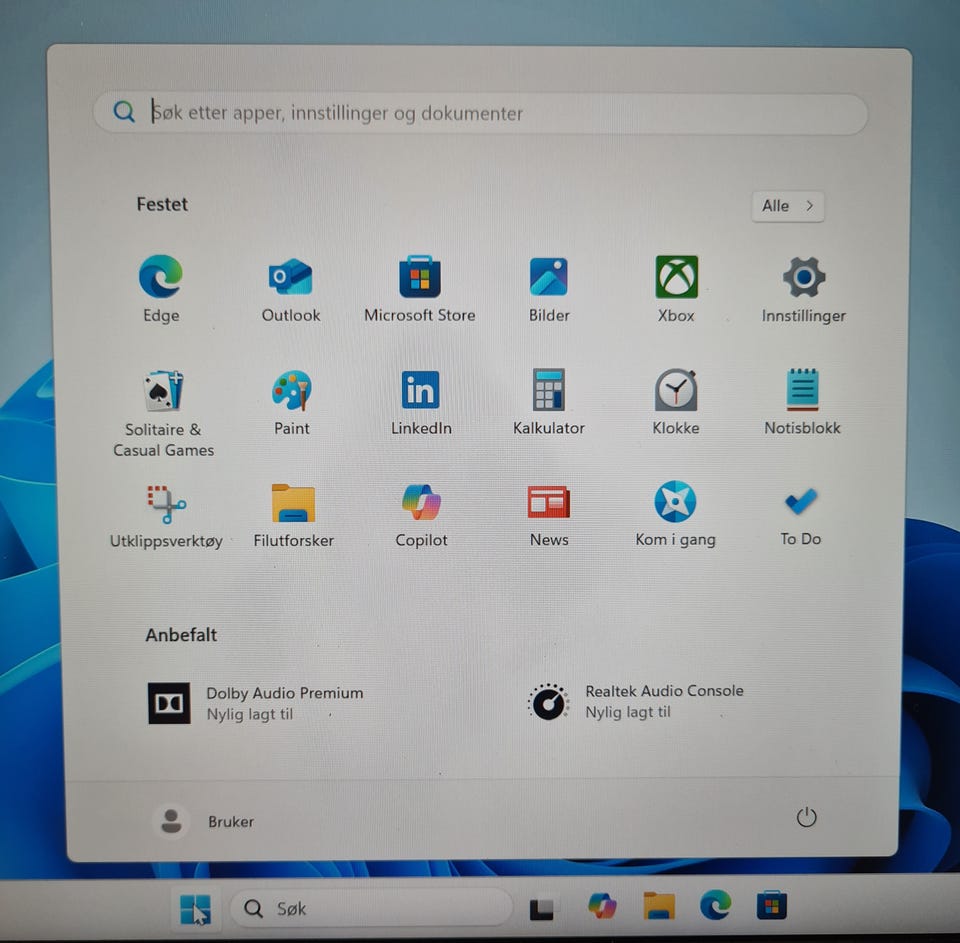Launch Notisblokk notepad
The height and width of the screenshot is (943, 960).
(x=802, y=402)
